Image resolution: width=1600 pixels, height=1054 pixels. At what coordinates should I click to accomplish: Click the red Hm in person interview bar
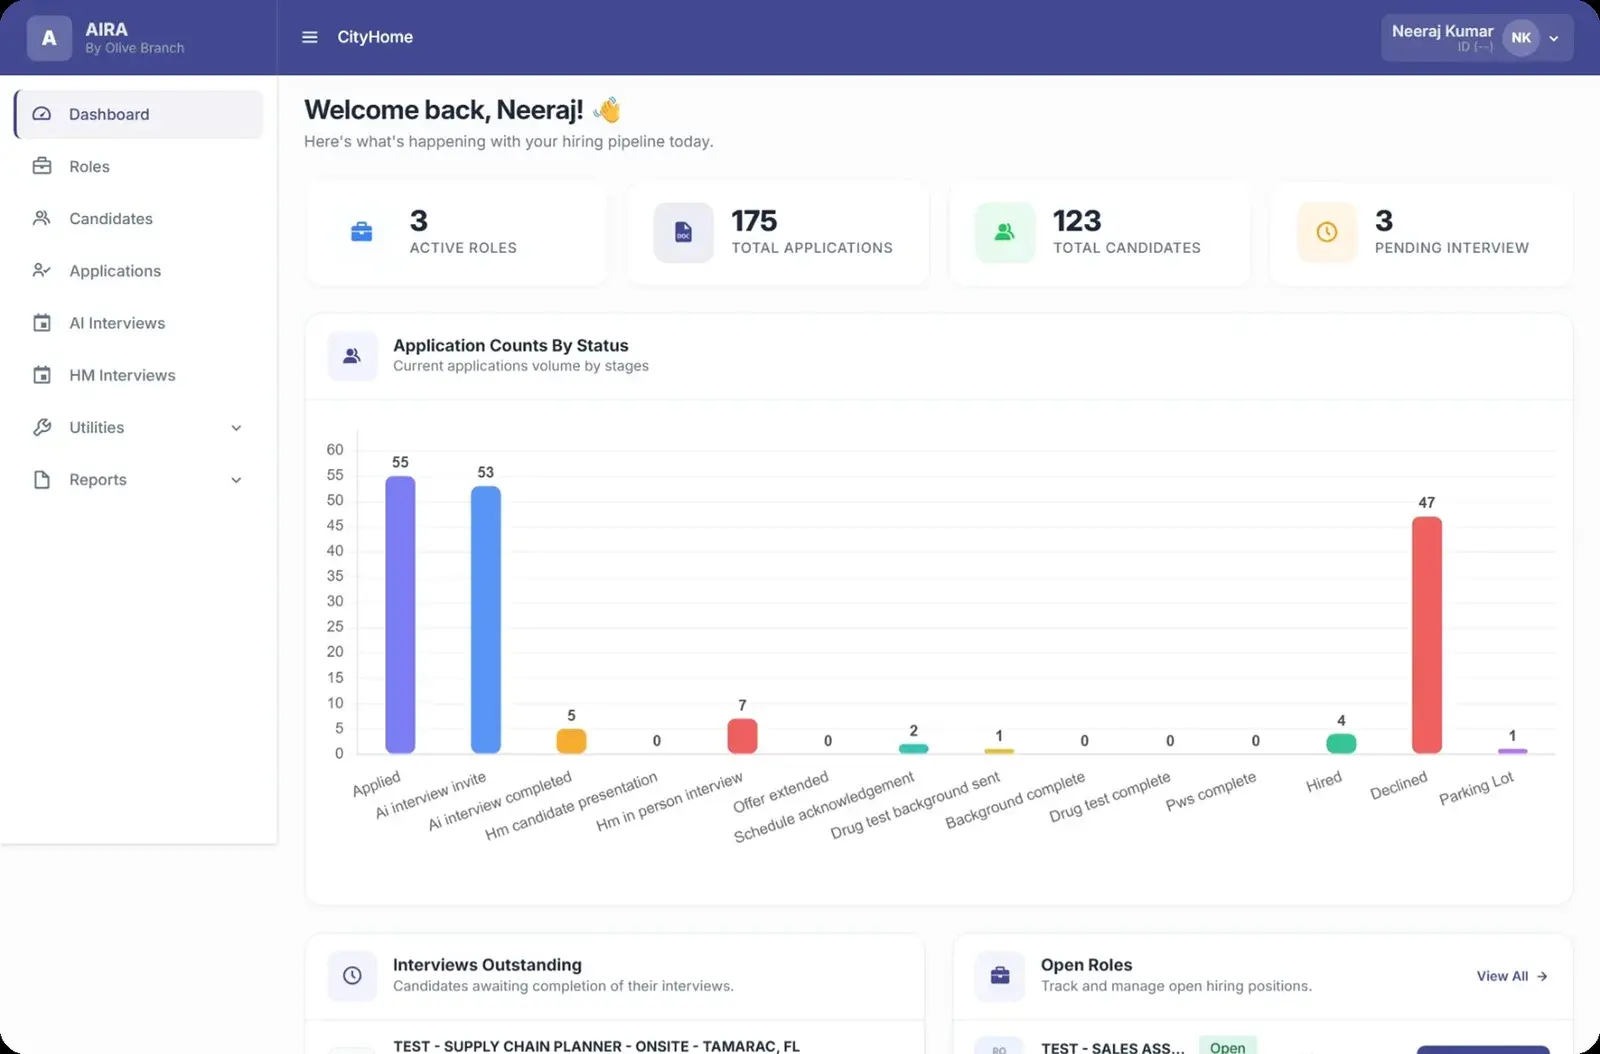coord(742,736)
